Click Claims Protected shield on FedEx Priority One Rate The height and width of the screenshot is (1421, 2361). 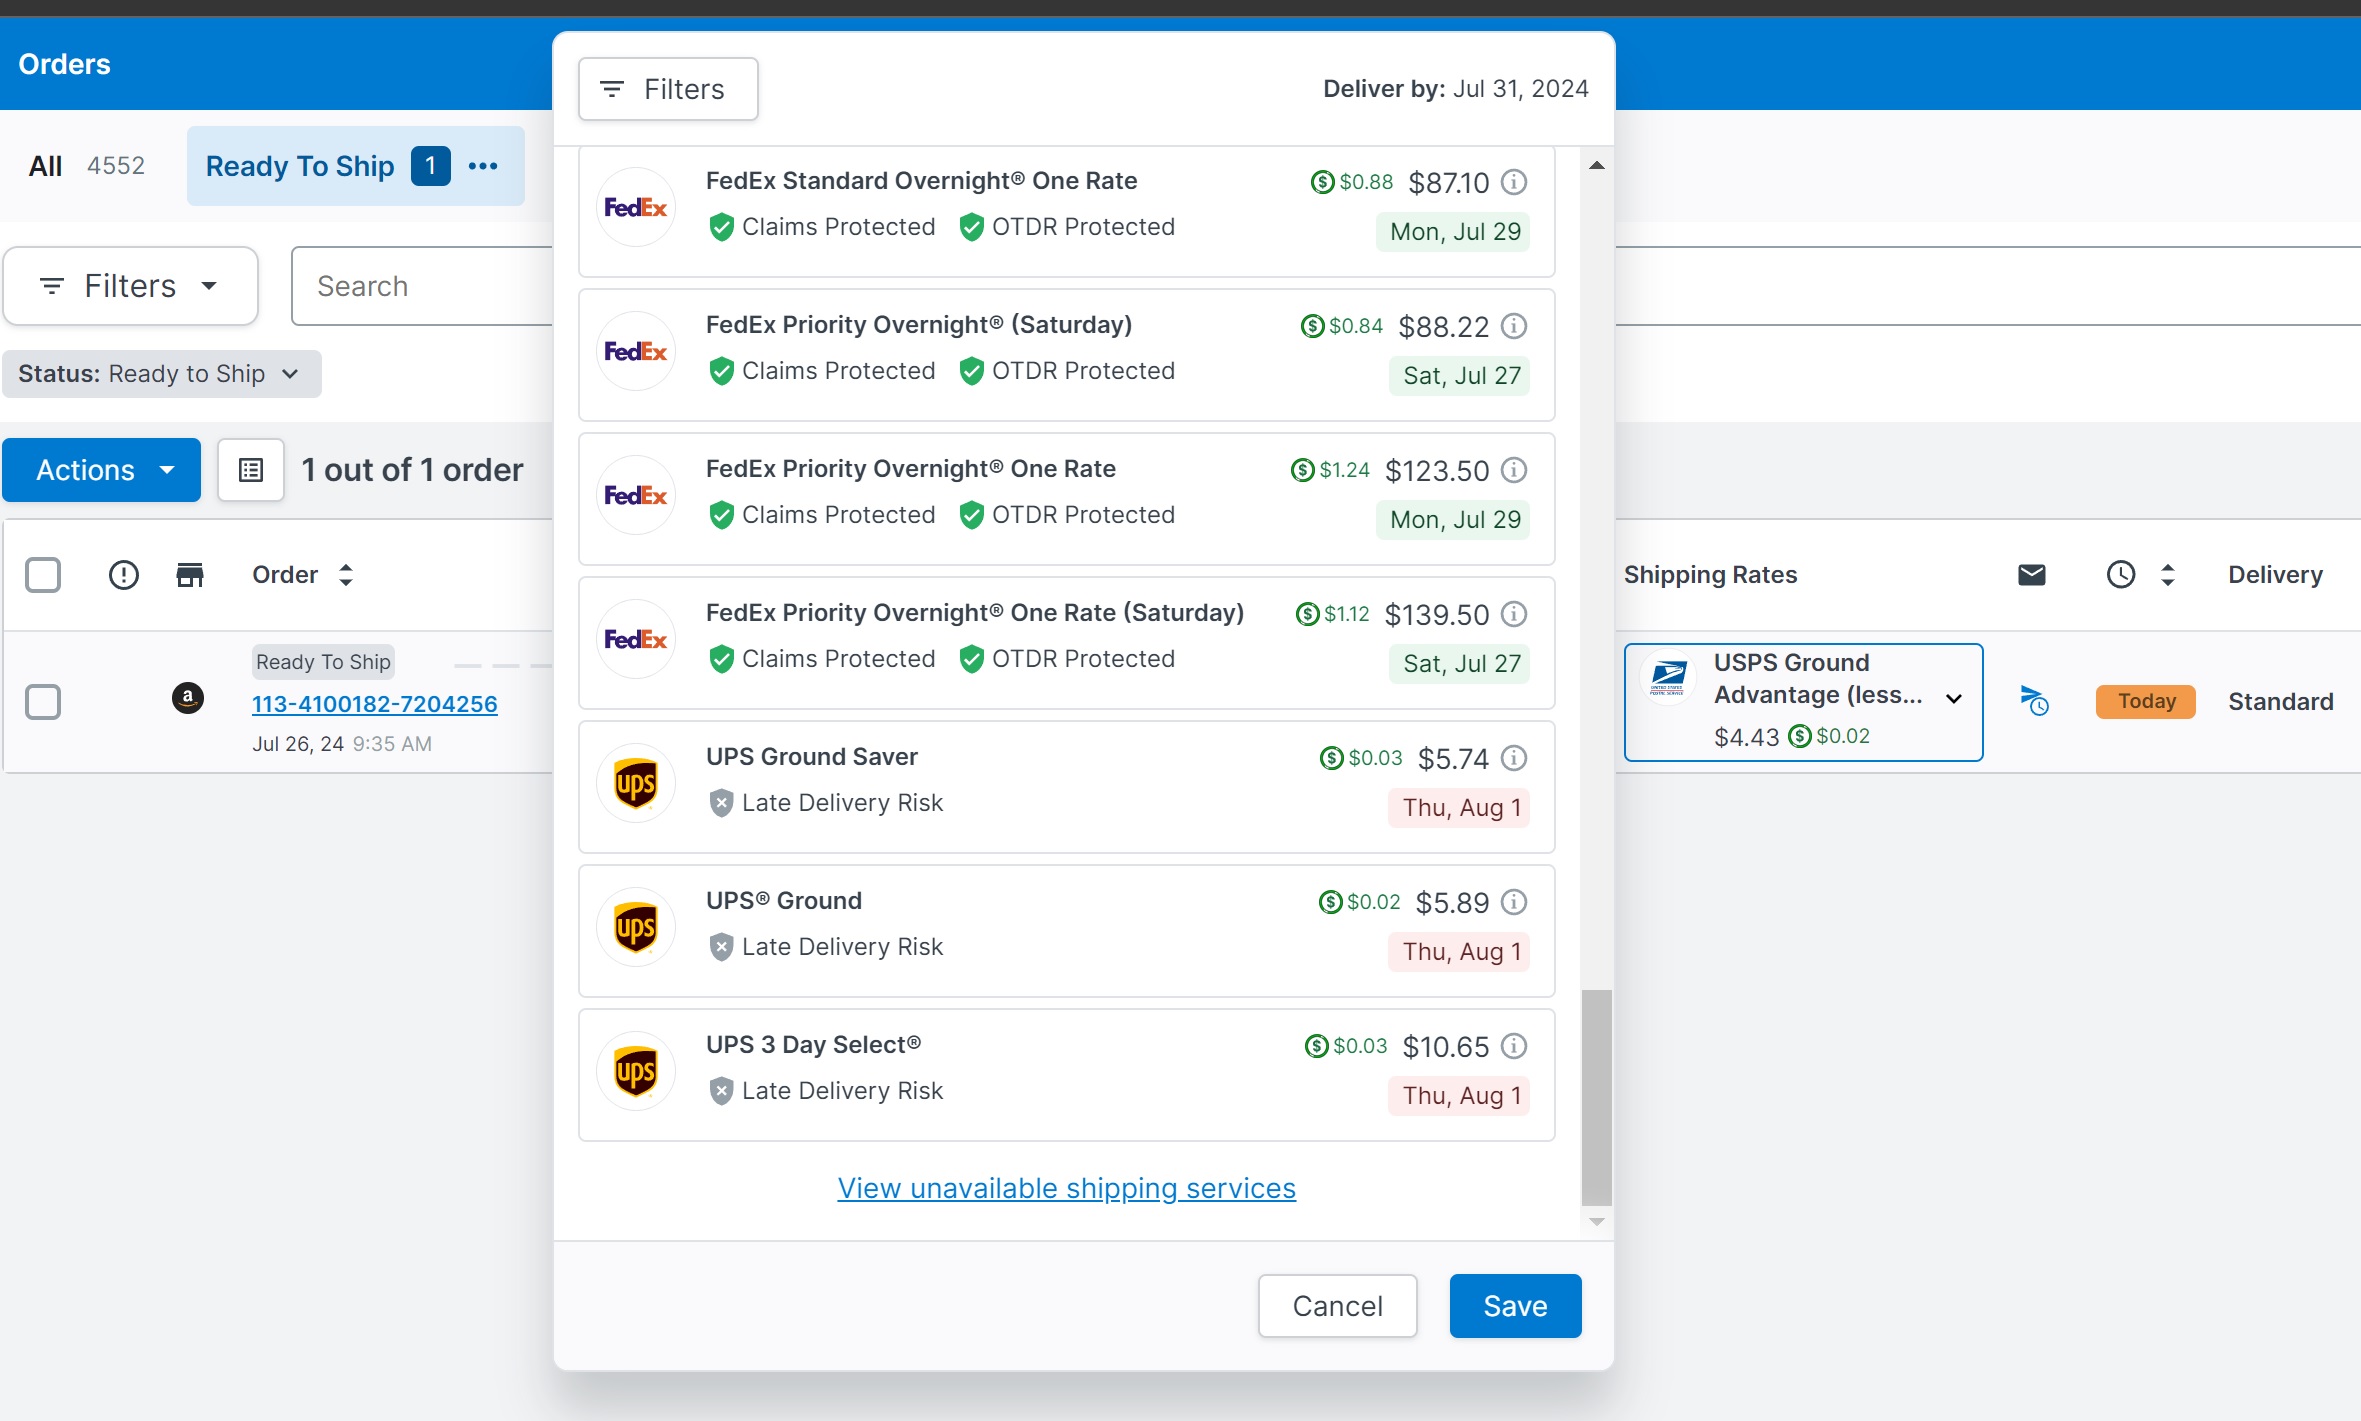click(x=721, y=515)
